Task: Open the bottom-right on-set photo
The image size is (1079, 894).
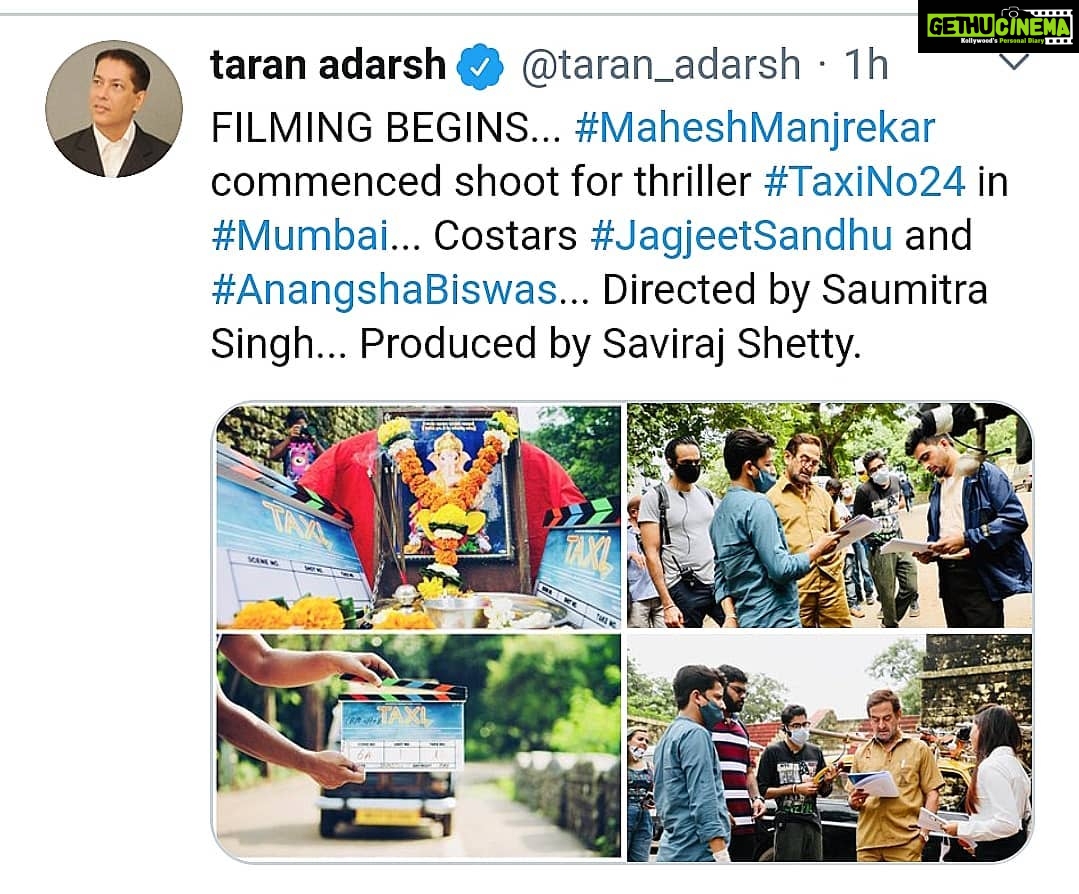Action: [x=829, y=747]
